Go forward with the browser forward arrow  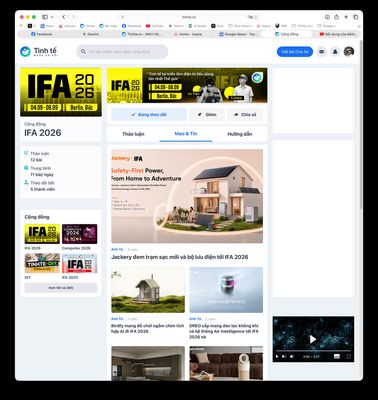[73, 17]
